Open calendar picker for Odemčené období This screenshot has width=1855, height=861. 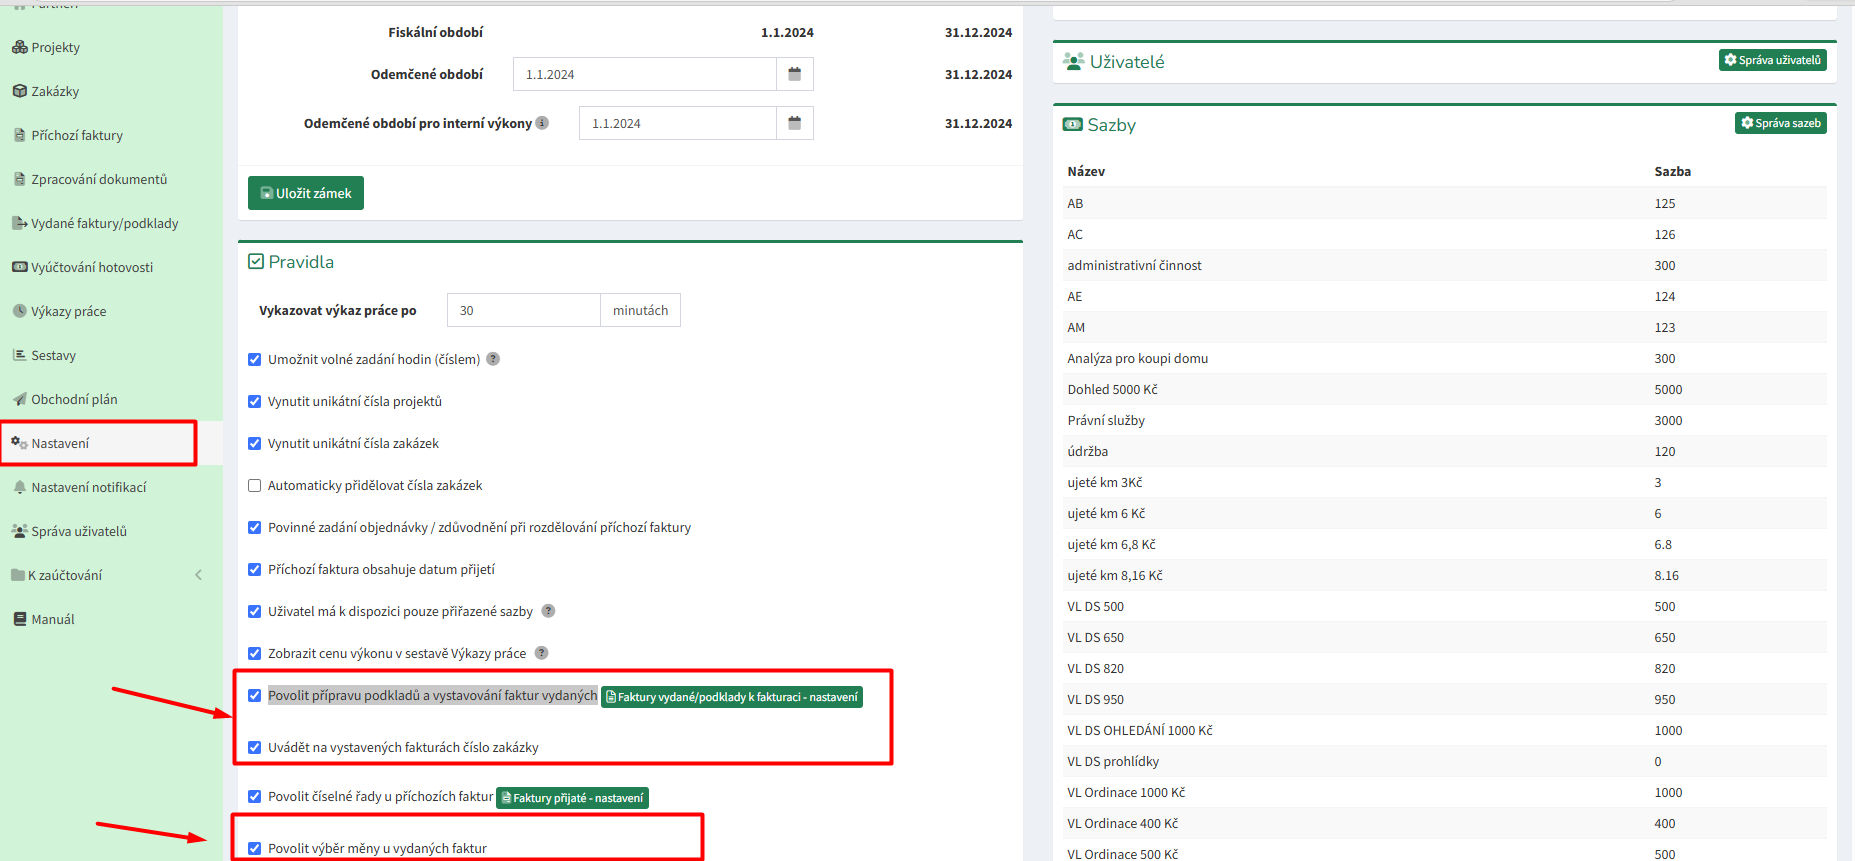click(x=794, y=74)
